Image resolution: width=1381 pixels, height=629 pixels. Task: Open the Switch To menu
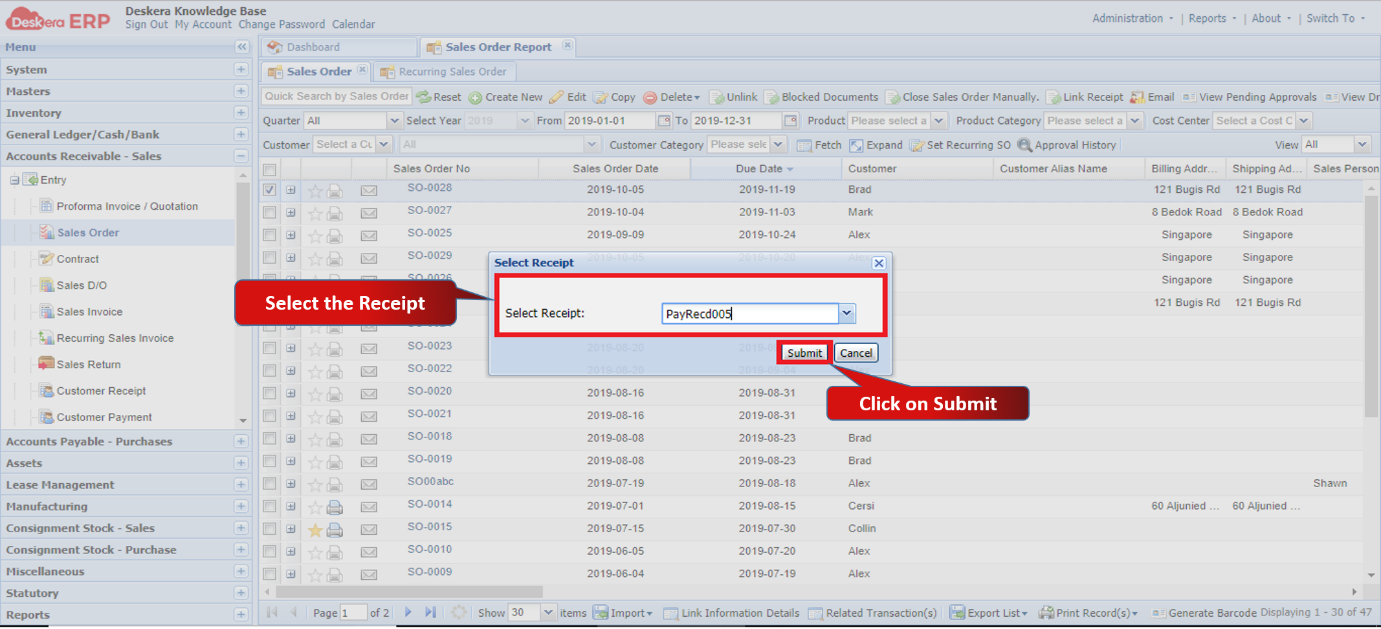coord(1335,18)
